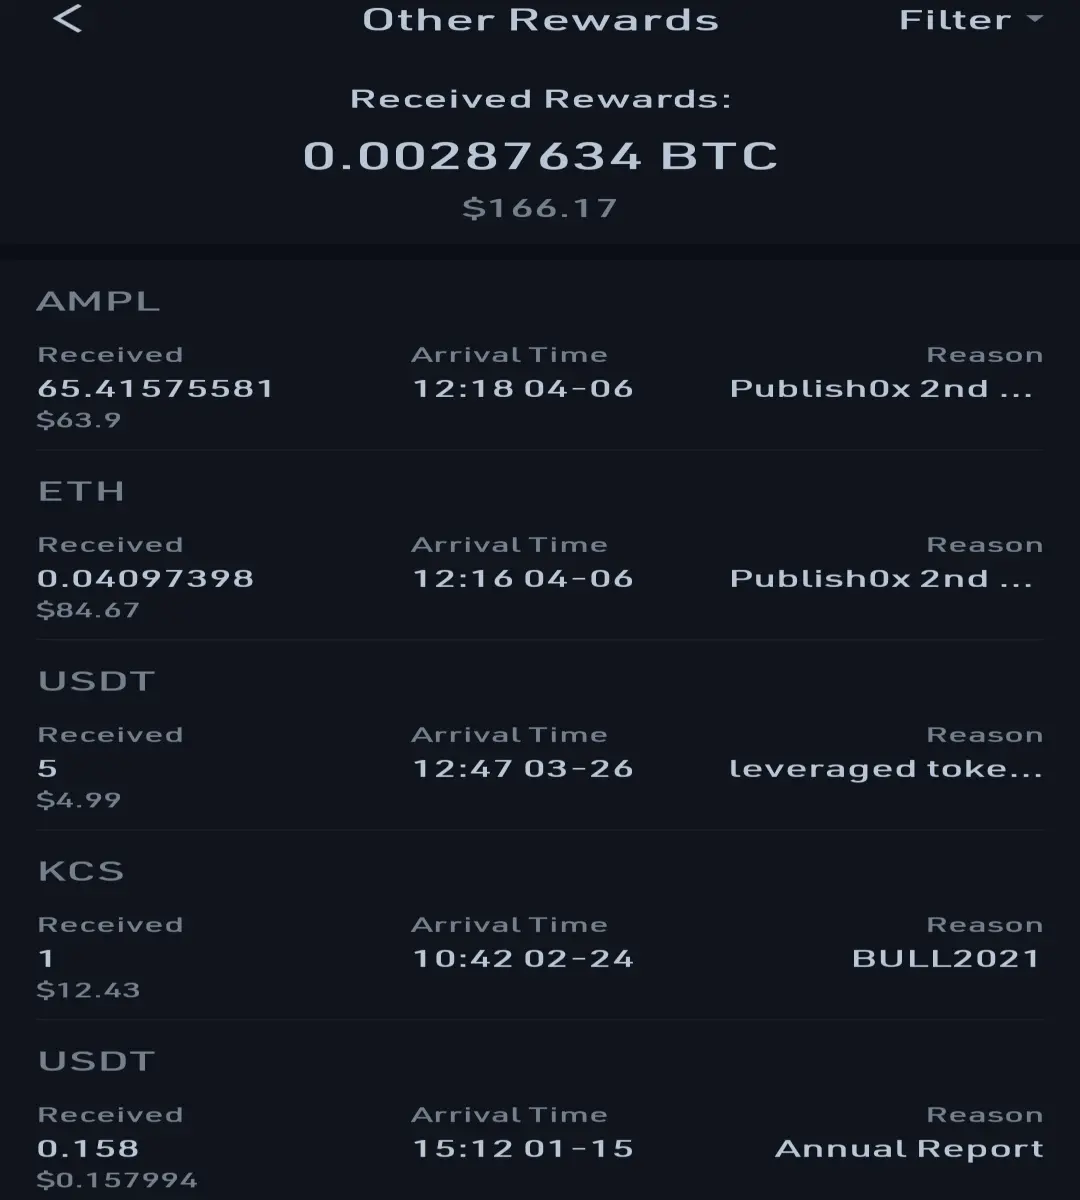Open the Filter dropdown
1080x1200 pixels.
(971, 20)
